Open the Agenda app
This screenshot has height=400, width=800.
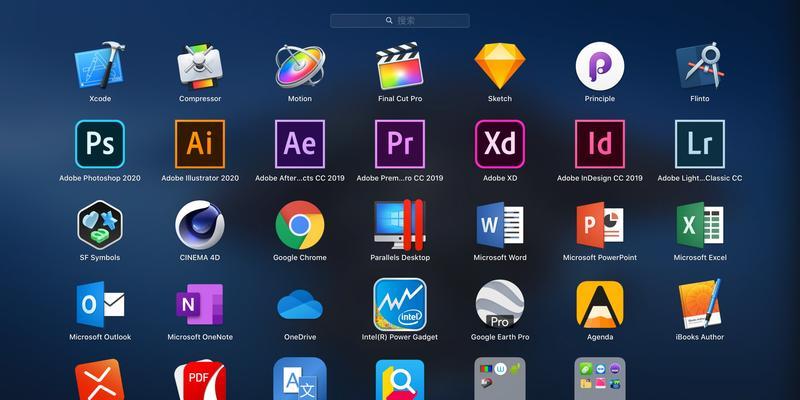[x=600, y=304]
